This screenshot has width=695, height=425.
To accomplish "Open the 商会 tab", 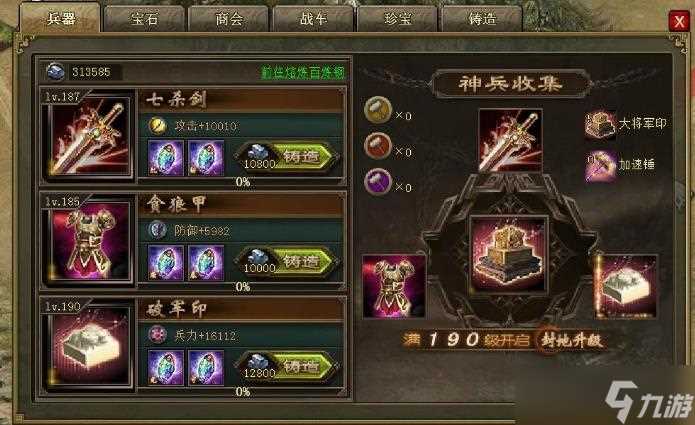I will click(x=229, y=19).
